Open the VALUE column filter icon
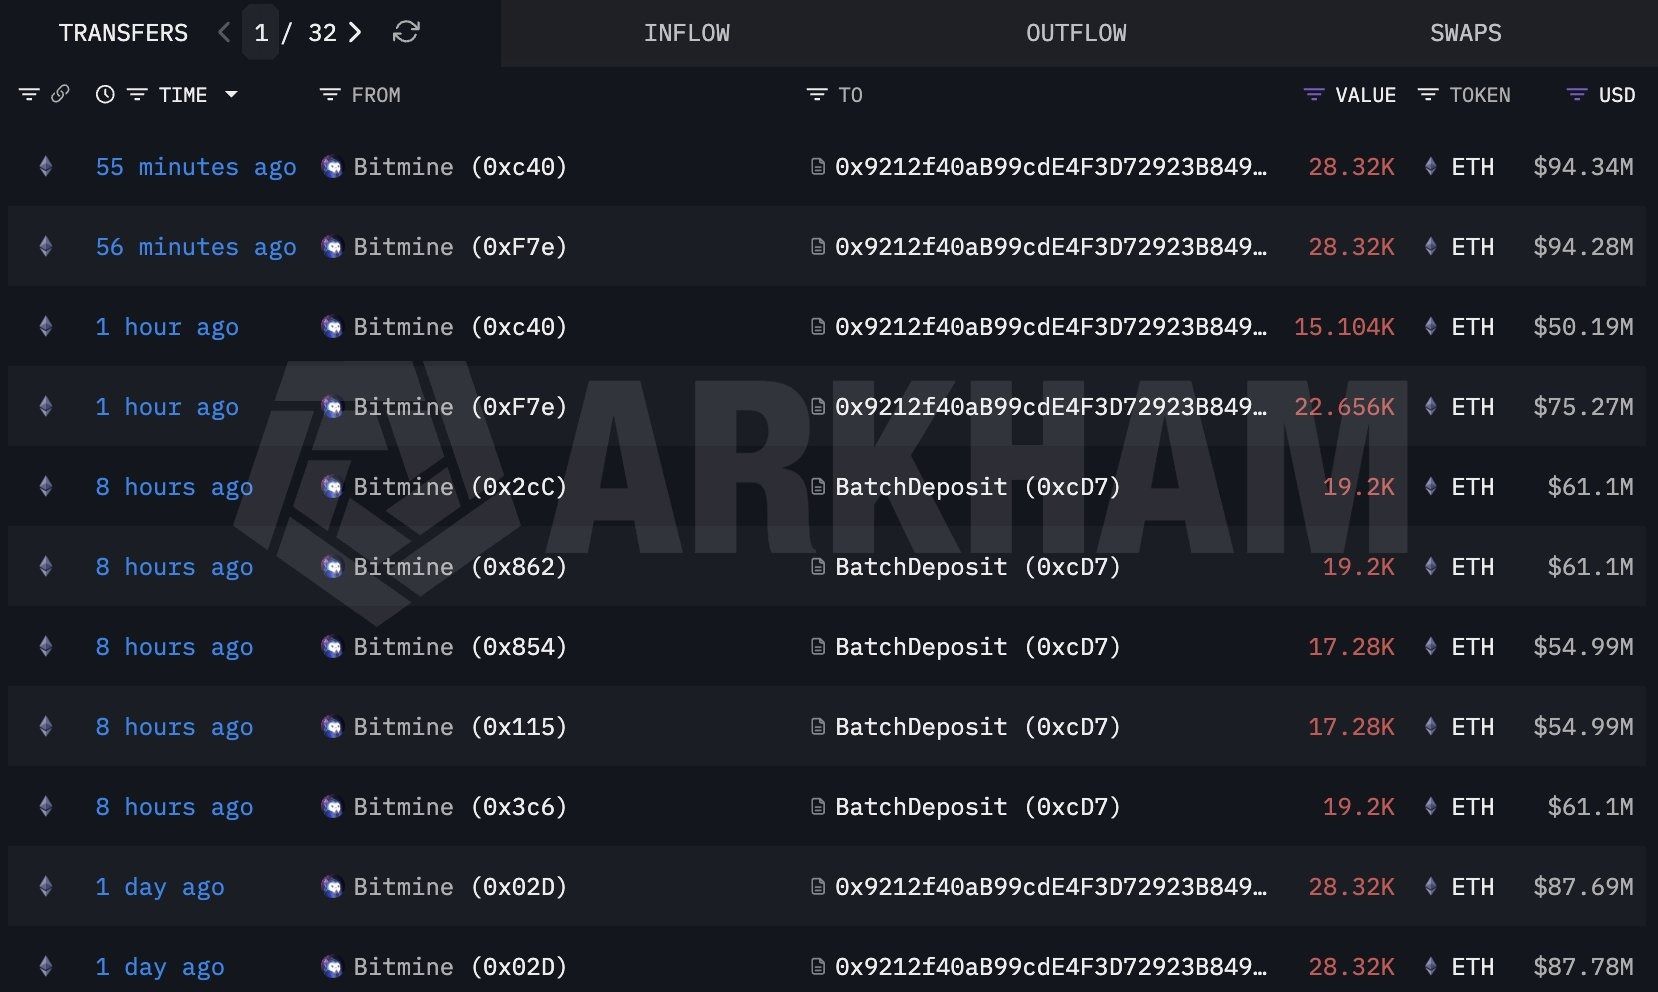The width and height of the screenshot is (1658, 992). click(x=1311, y=94)
